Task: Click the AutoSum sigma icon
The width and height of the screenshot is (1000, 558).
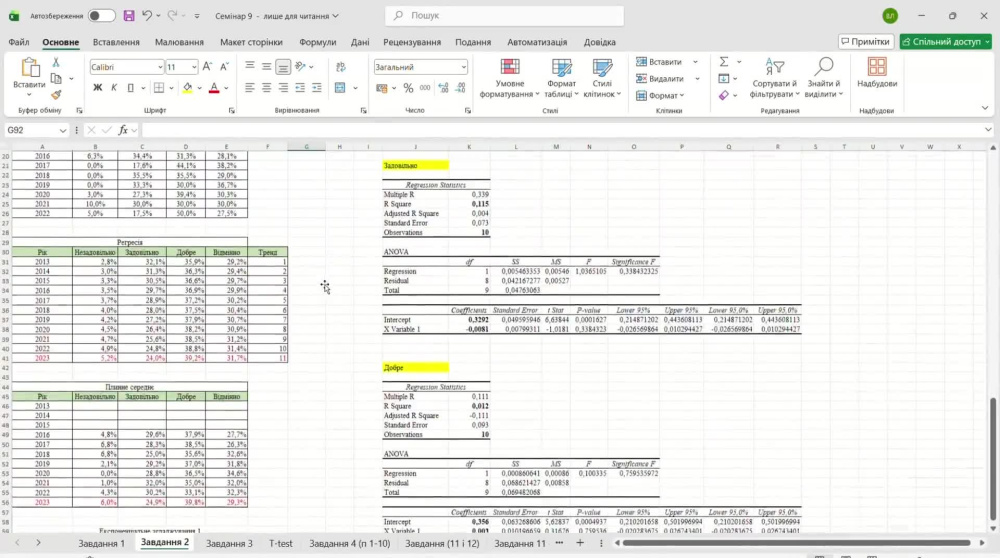Action: coord(724,62)
